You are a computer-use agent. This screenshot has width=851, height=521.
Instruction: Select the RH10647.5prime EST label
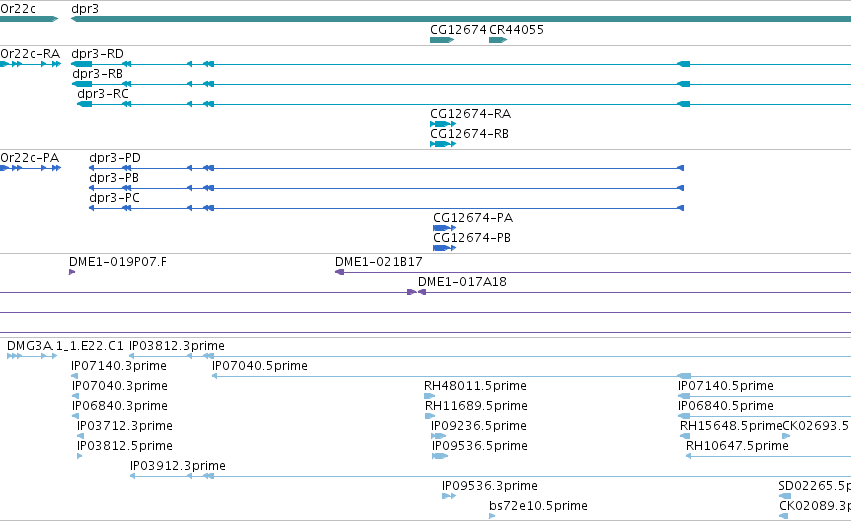[x=738, y=447]
